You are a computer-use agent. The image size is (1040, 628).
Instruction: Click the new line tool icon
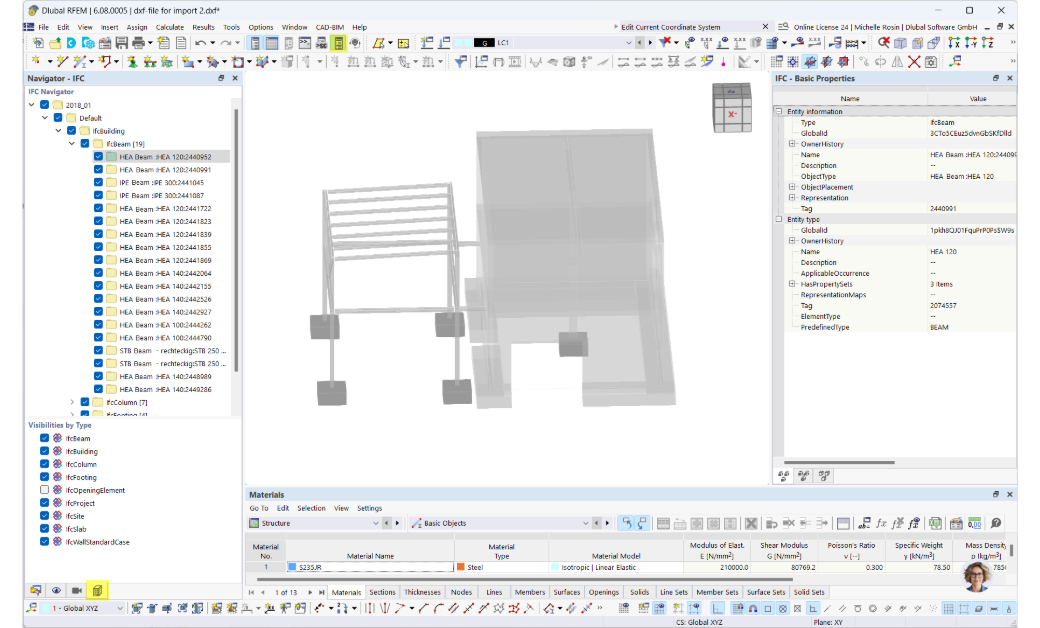coord(62,62)
